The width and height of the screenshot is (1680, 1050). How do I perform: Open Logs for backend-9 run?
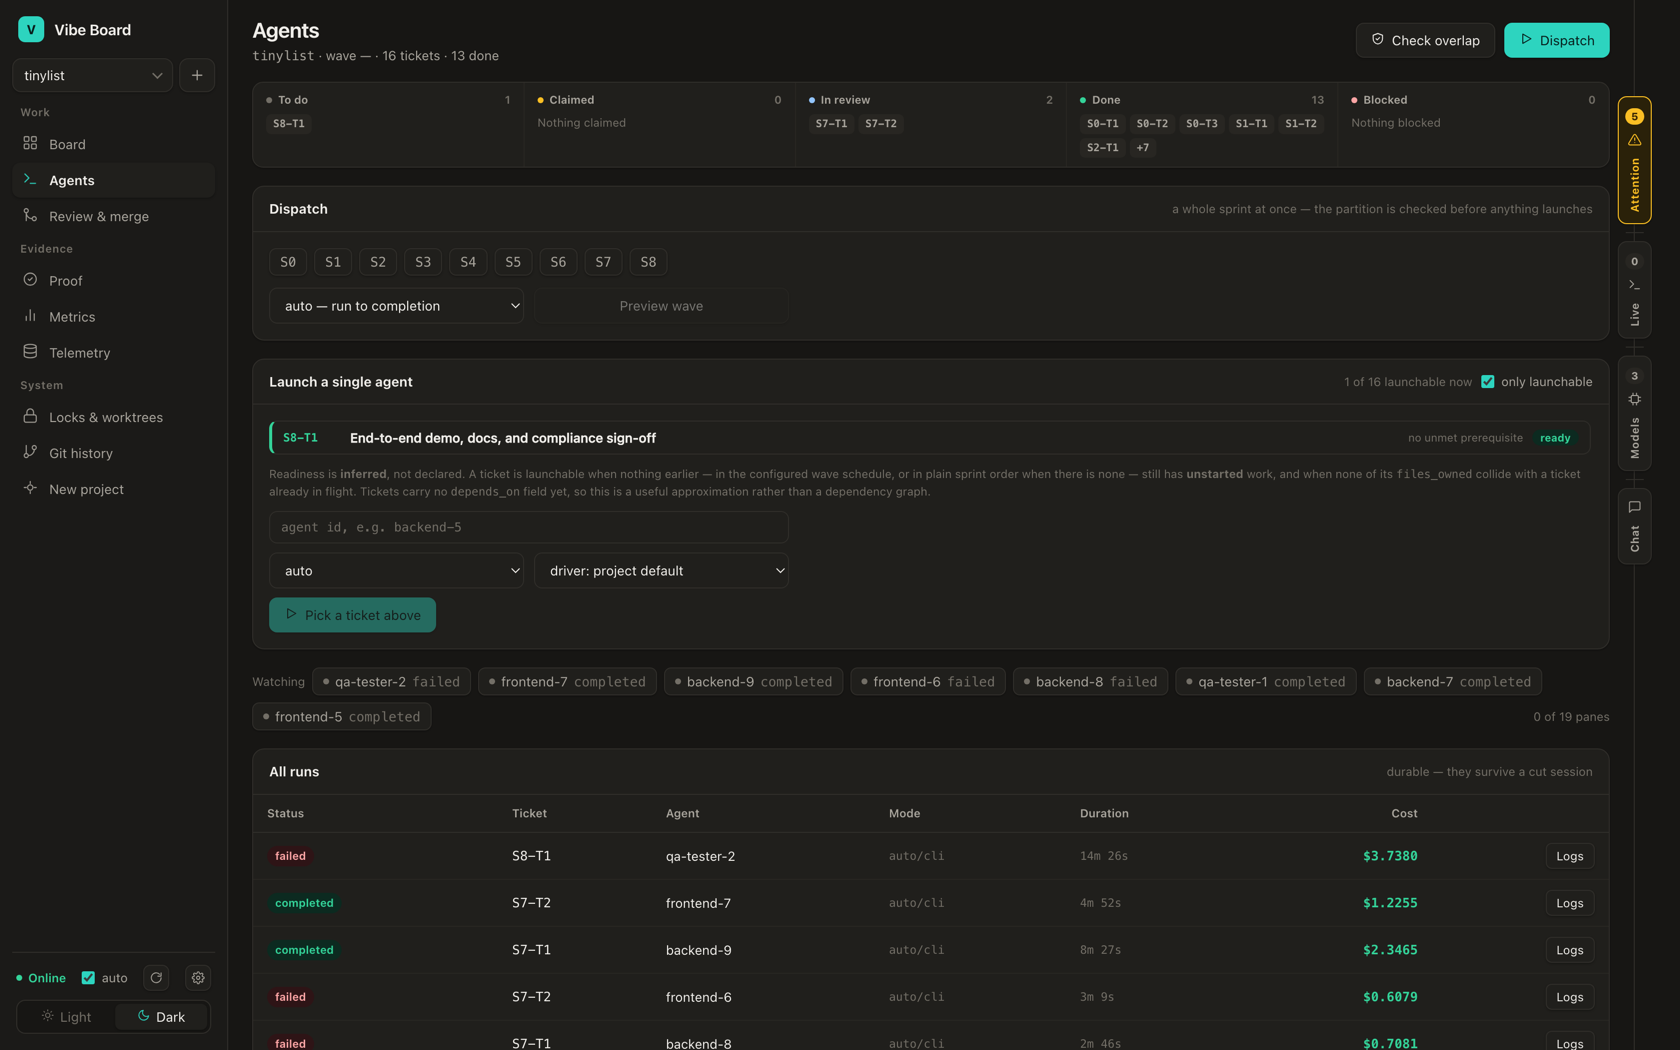point(1569,950)
